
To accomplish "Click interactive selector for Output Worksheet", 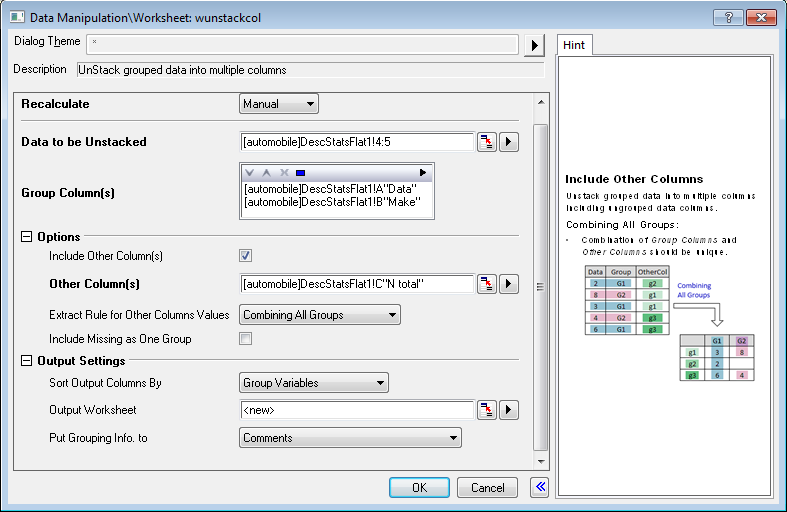I will [x=486, y=410].
